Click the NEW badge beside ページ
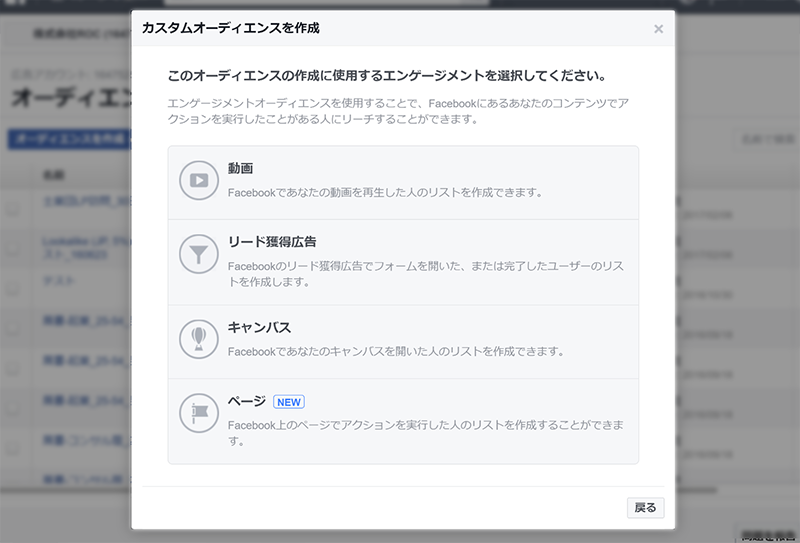 [x=289, y=402]
